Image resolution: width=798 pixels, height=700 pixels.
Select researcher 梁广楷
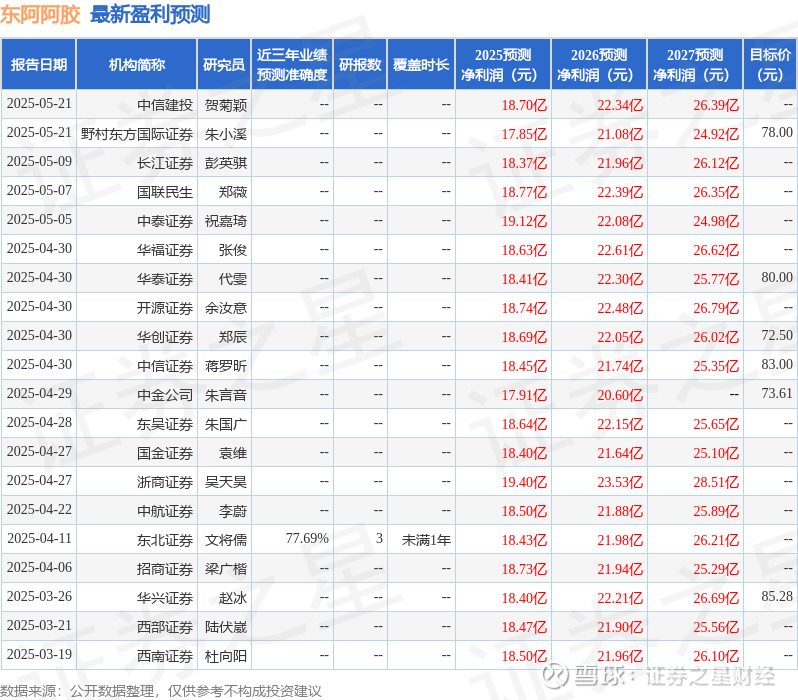point(226,569)
